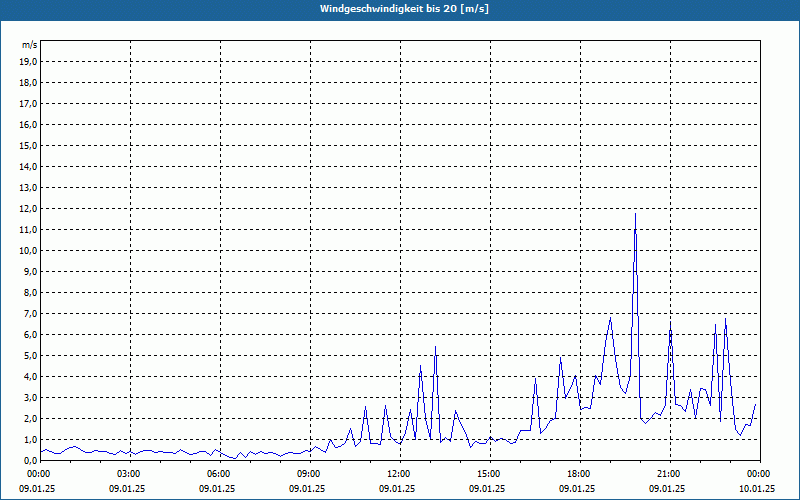This screenshot has height=500, width=800.
Task: Click the '09.01.25' date under 12:00
Action: 397,488
